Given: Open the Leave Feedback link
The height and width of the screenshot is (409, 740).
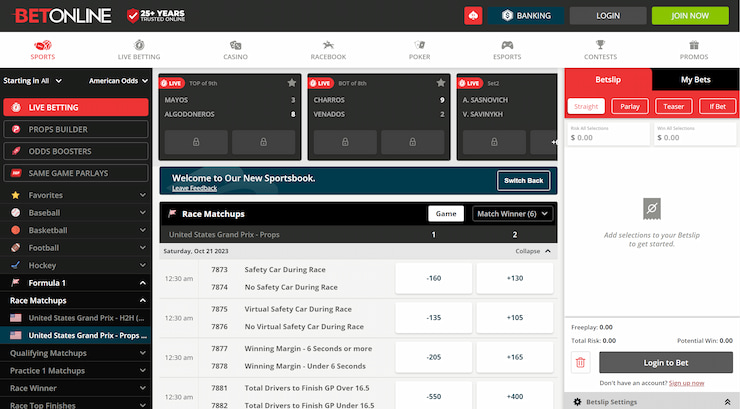Looking at the screenshot, I should (x=194, y=188).
